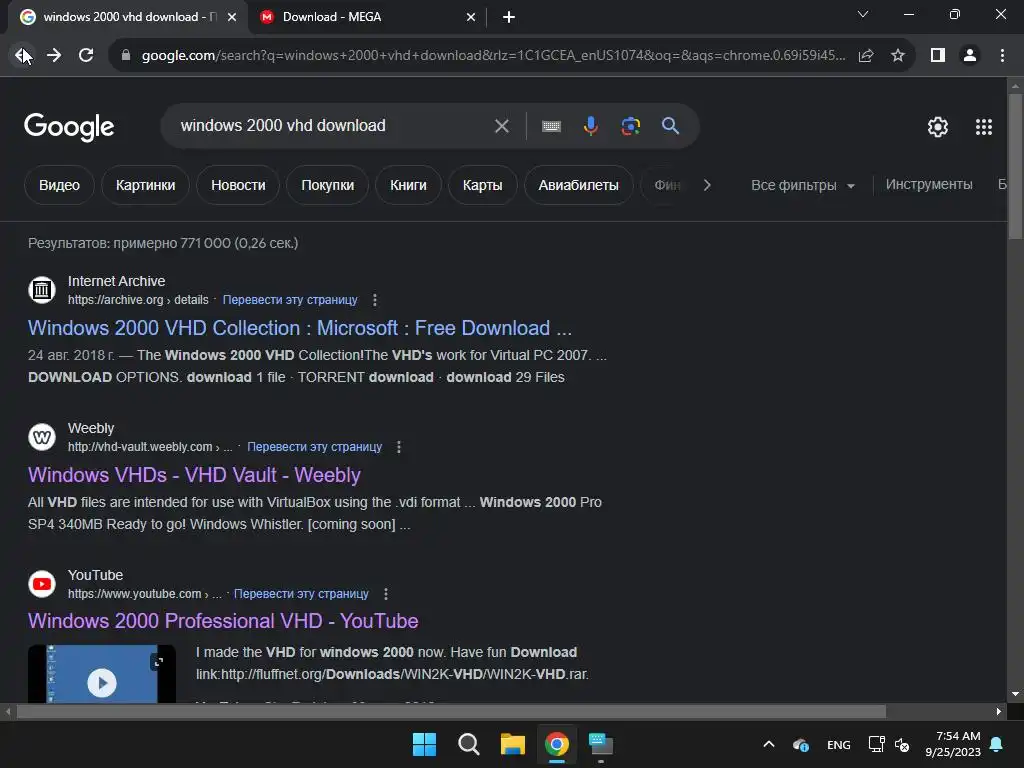Filter results by Видео

pos(59,185)
